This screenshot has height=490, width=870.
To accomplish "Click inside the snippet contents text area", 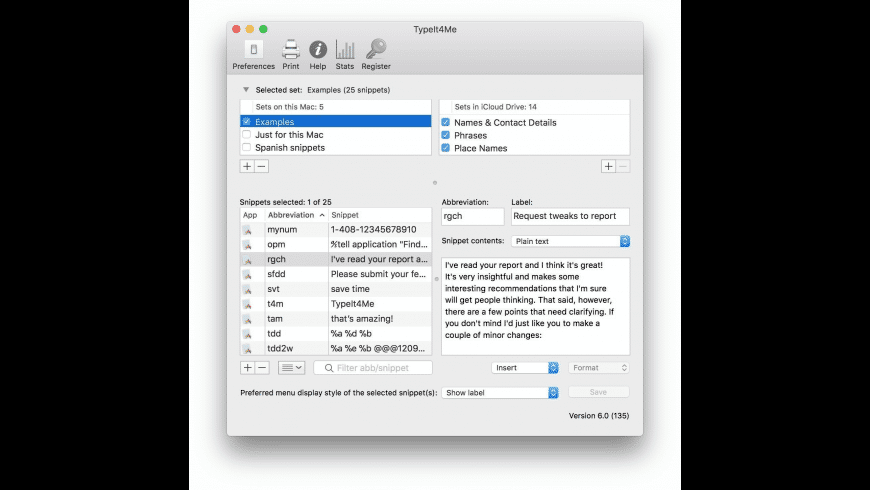I will coord(535,306).
